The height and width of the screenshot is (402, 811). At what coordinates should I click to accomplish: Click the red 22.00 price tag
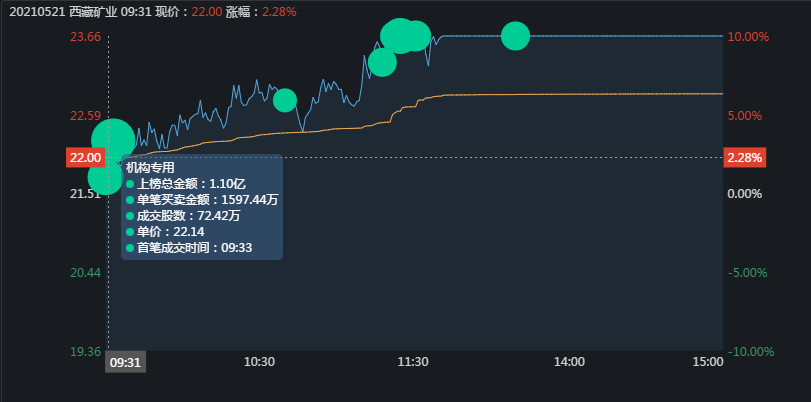[x=85, y=157]
